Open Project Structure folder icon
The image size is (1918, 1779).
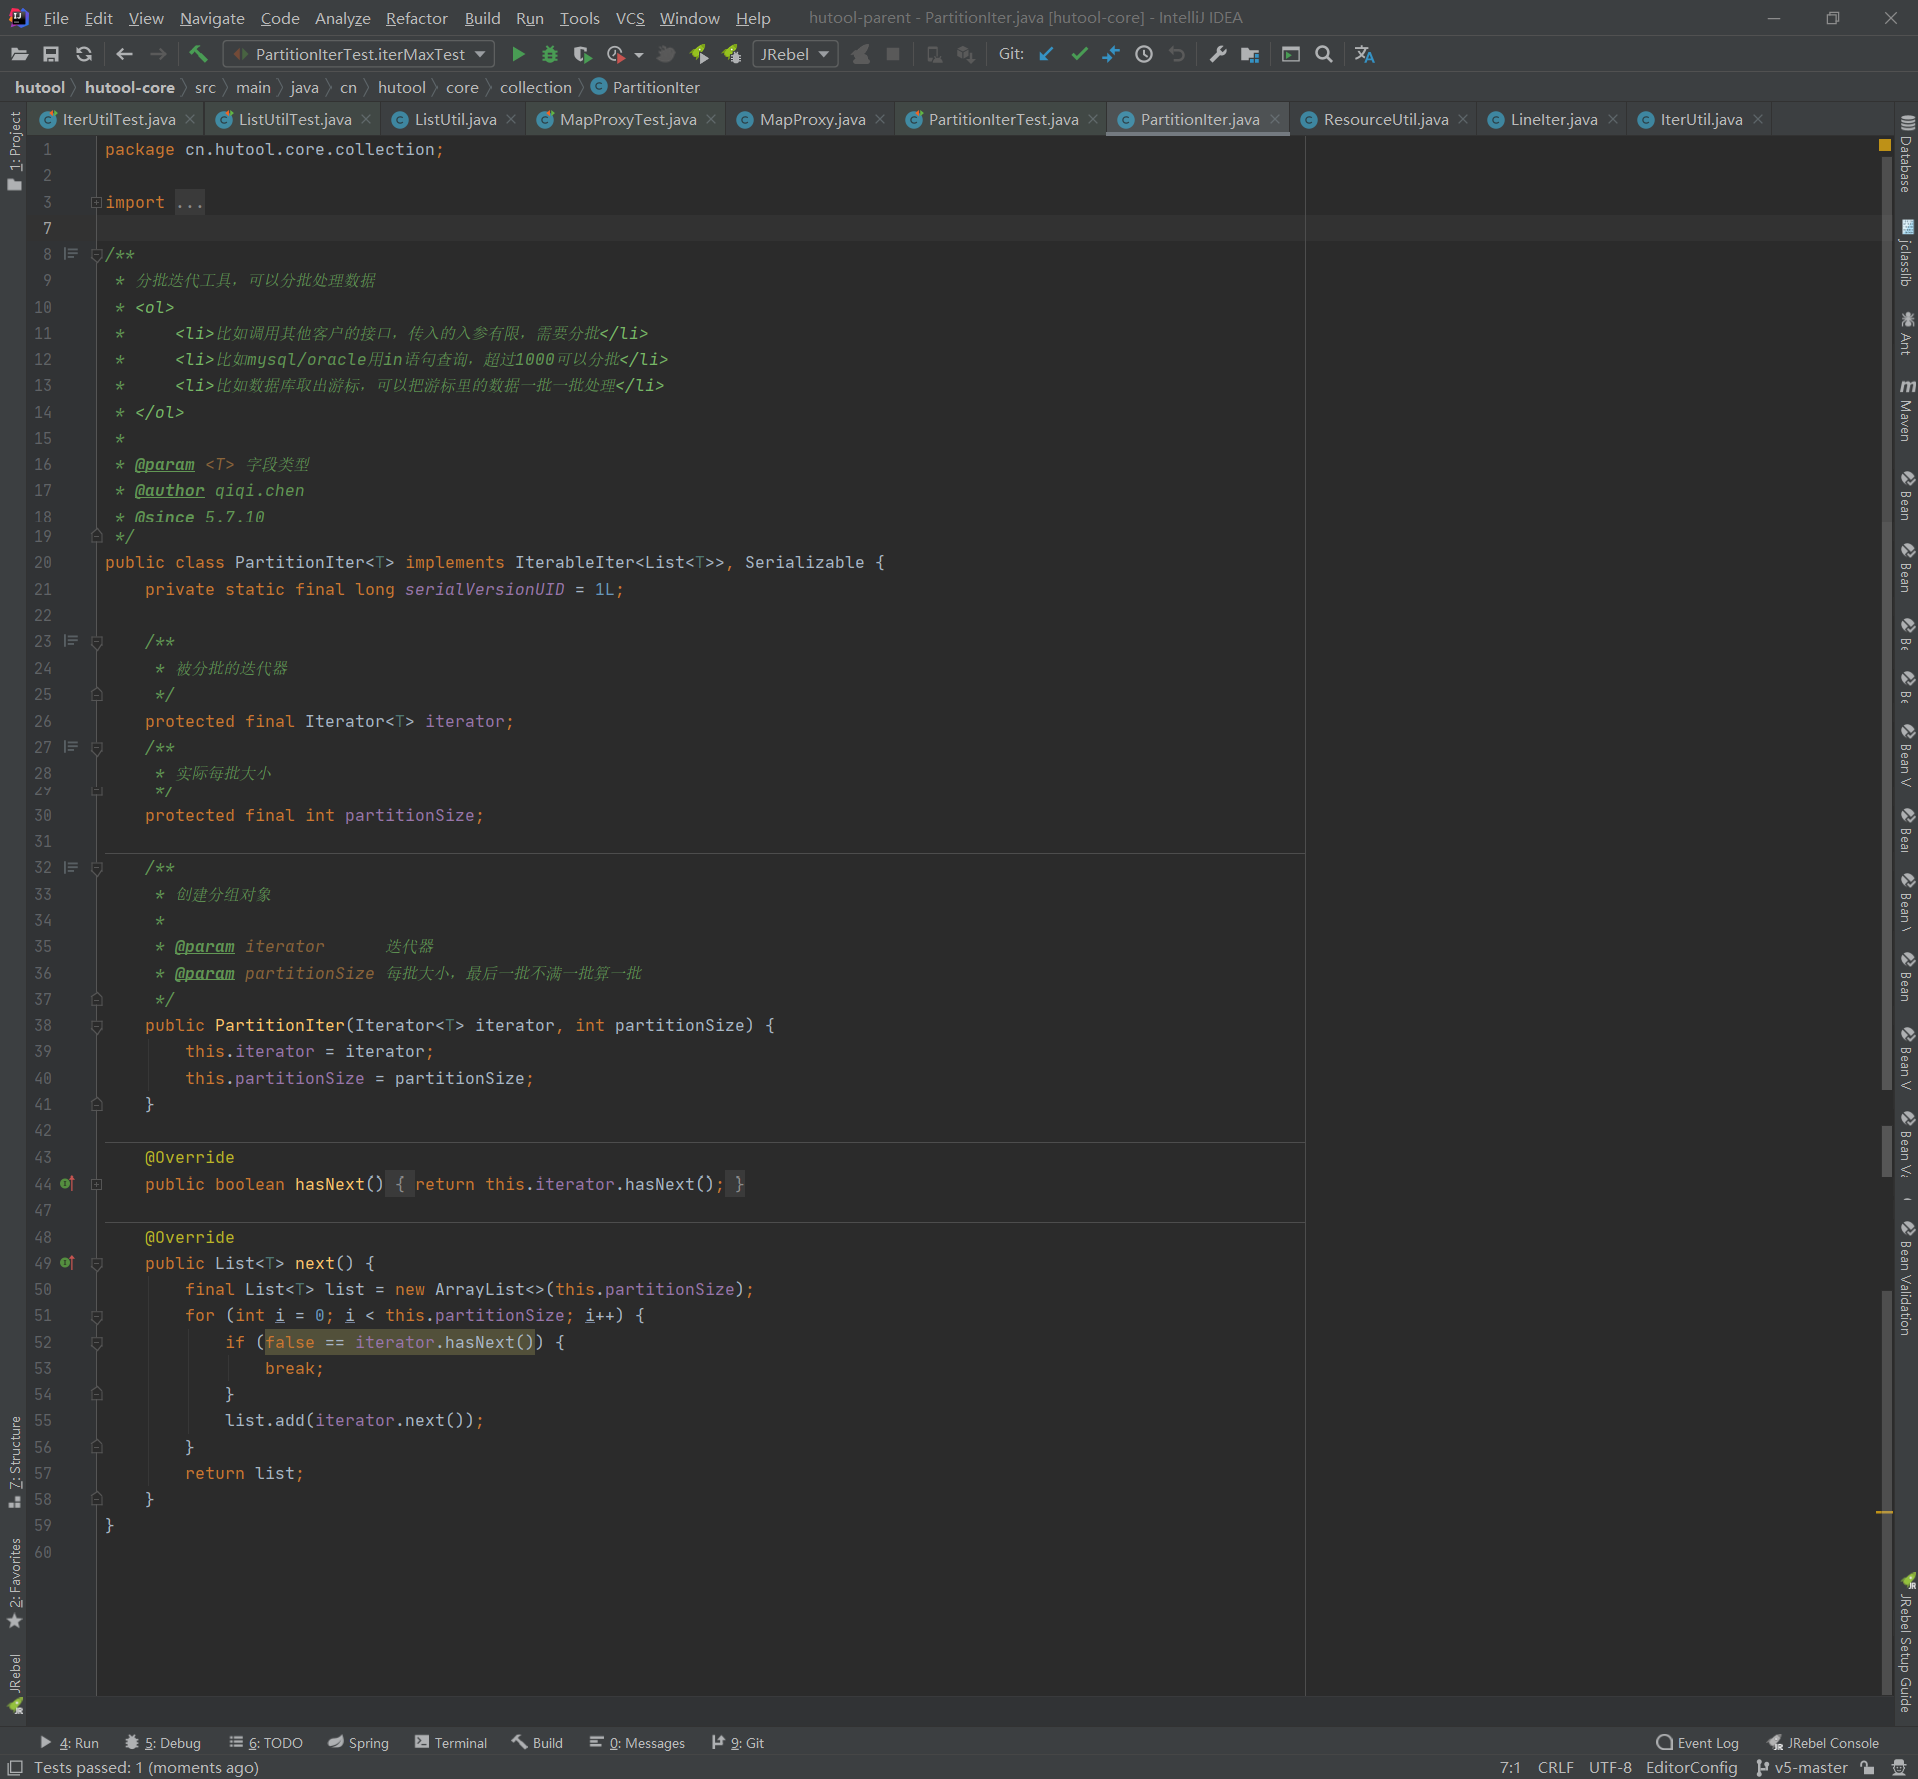(1250, 54)
